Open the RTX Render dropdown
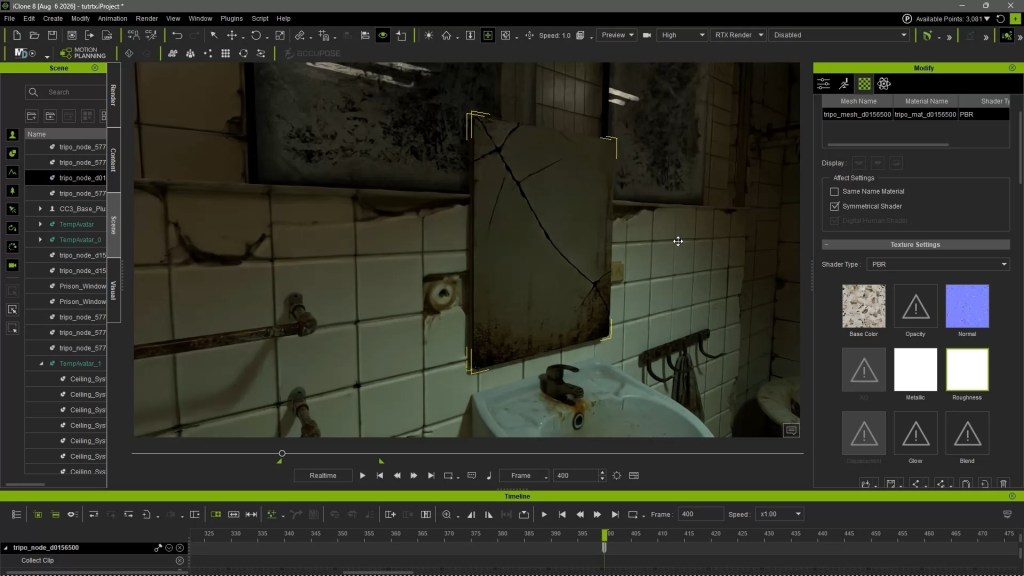Viewport: 1024px width, 576px height. pyautogui.click(x=738, y=35)
